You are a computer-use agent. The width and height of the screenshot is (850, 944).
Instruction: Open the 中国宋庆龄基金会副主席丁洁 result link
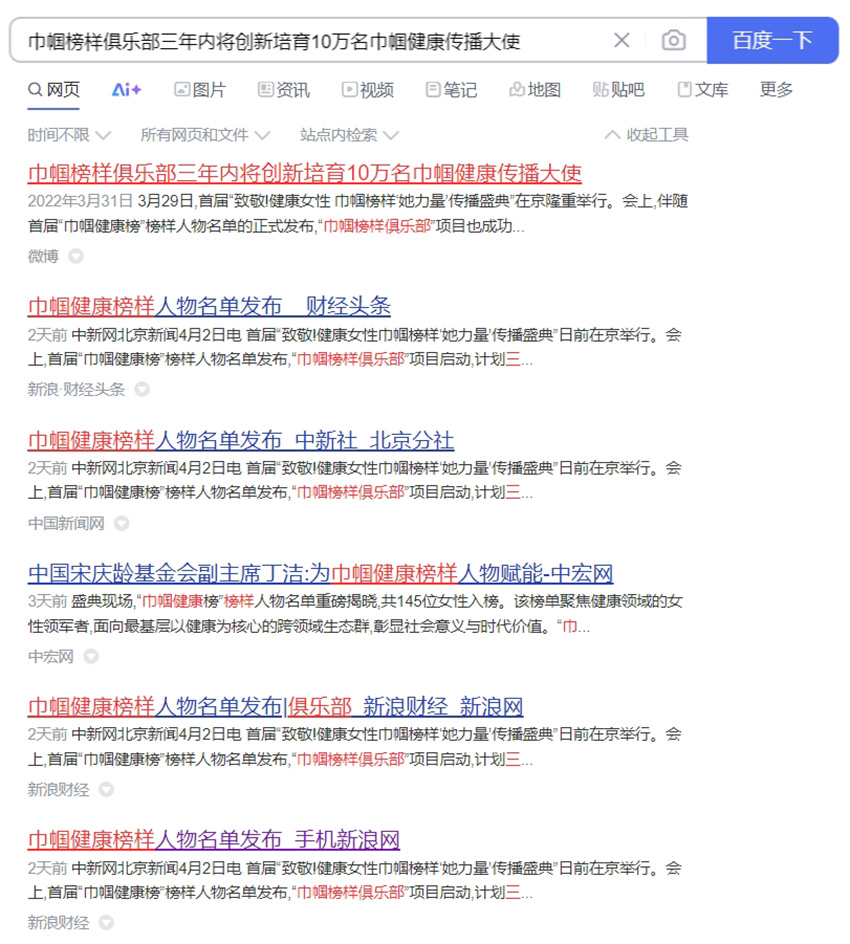(320, 573)
